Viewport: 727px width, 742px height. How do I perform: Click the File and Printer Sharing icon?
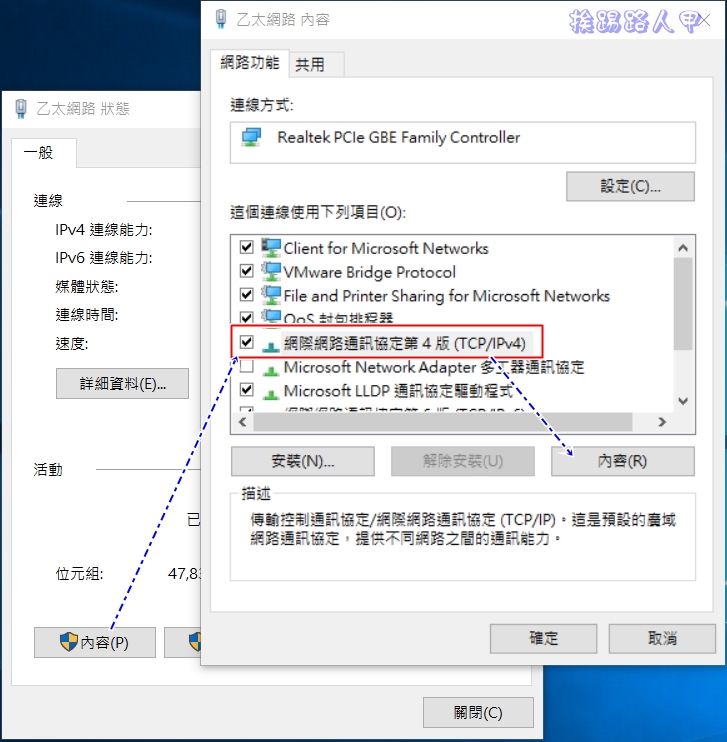point(271,295)
